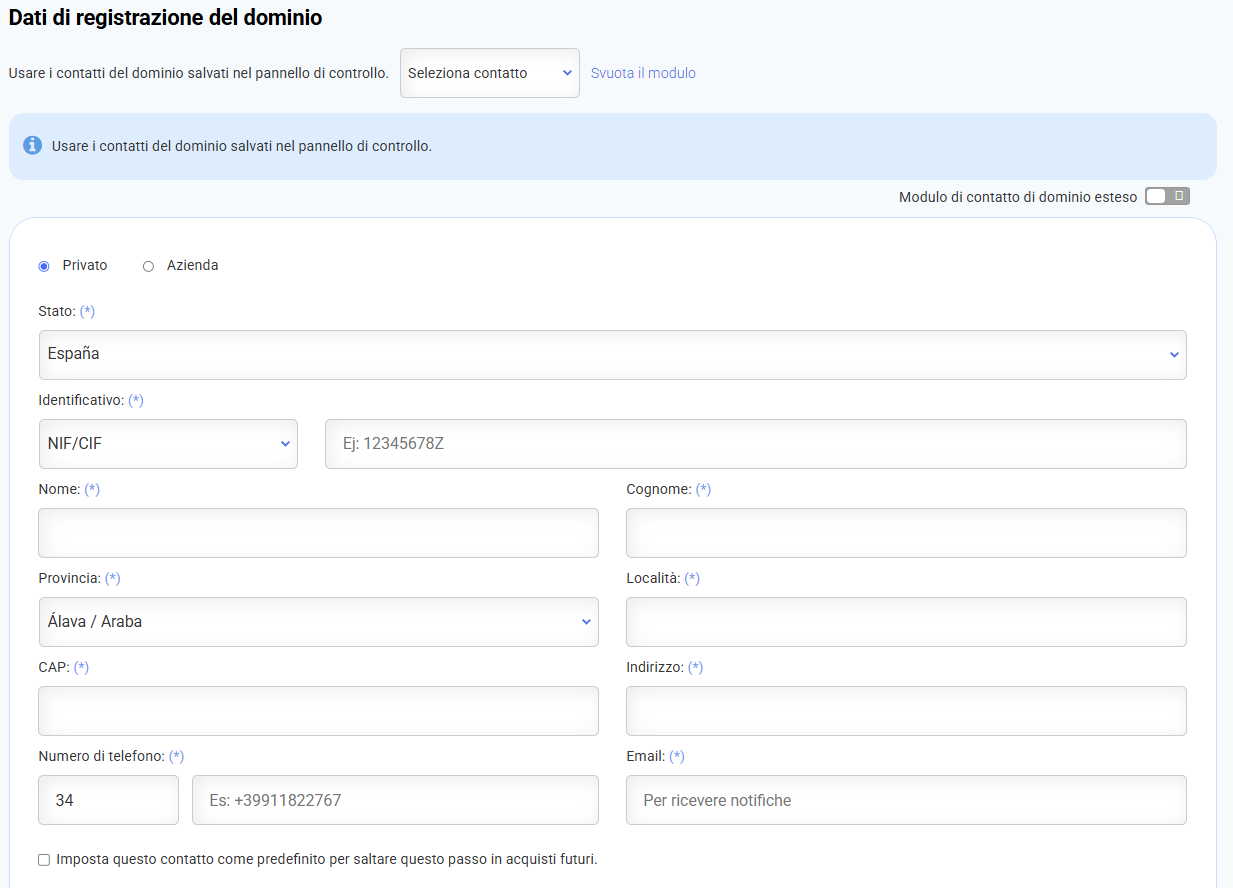
Task: Click the Cognome input box
Action: pos(905,533)
